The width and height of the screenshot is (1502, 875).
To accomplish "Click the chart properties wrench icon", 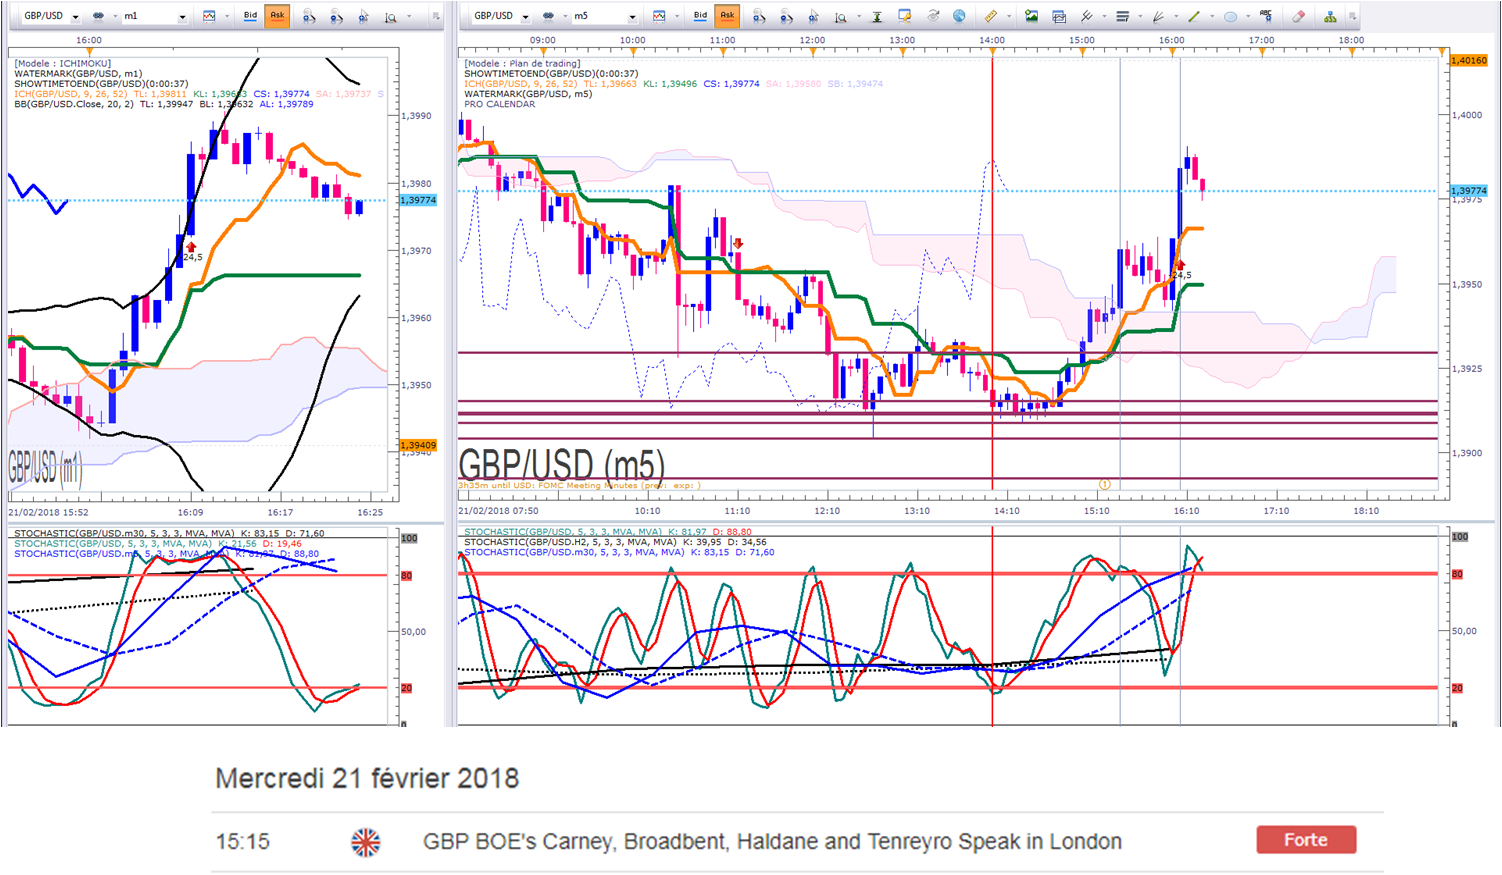I will (905, 16).
